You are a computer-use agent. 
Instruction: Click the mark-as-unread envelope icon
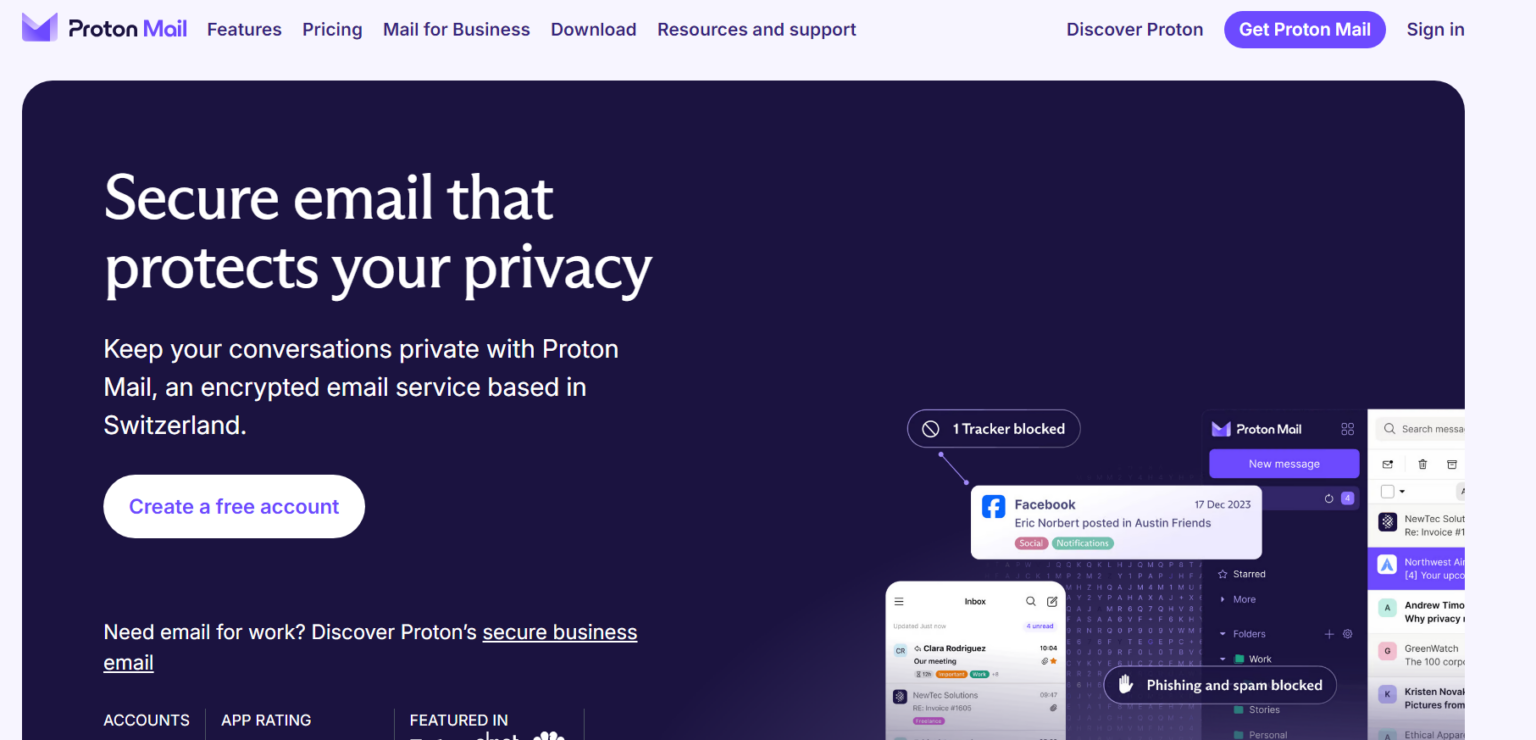tap(1388, 464)
